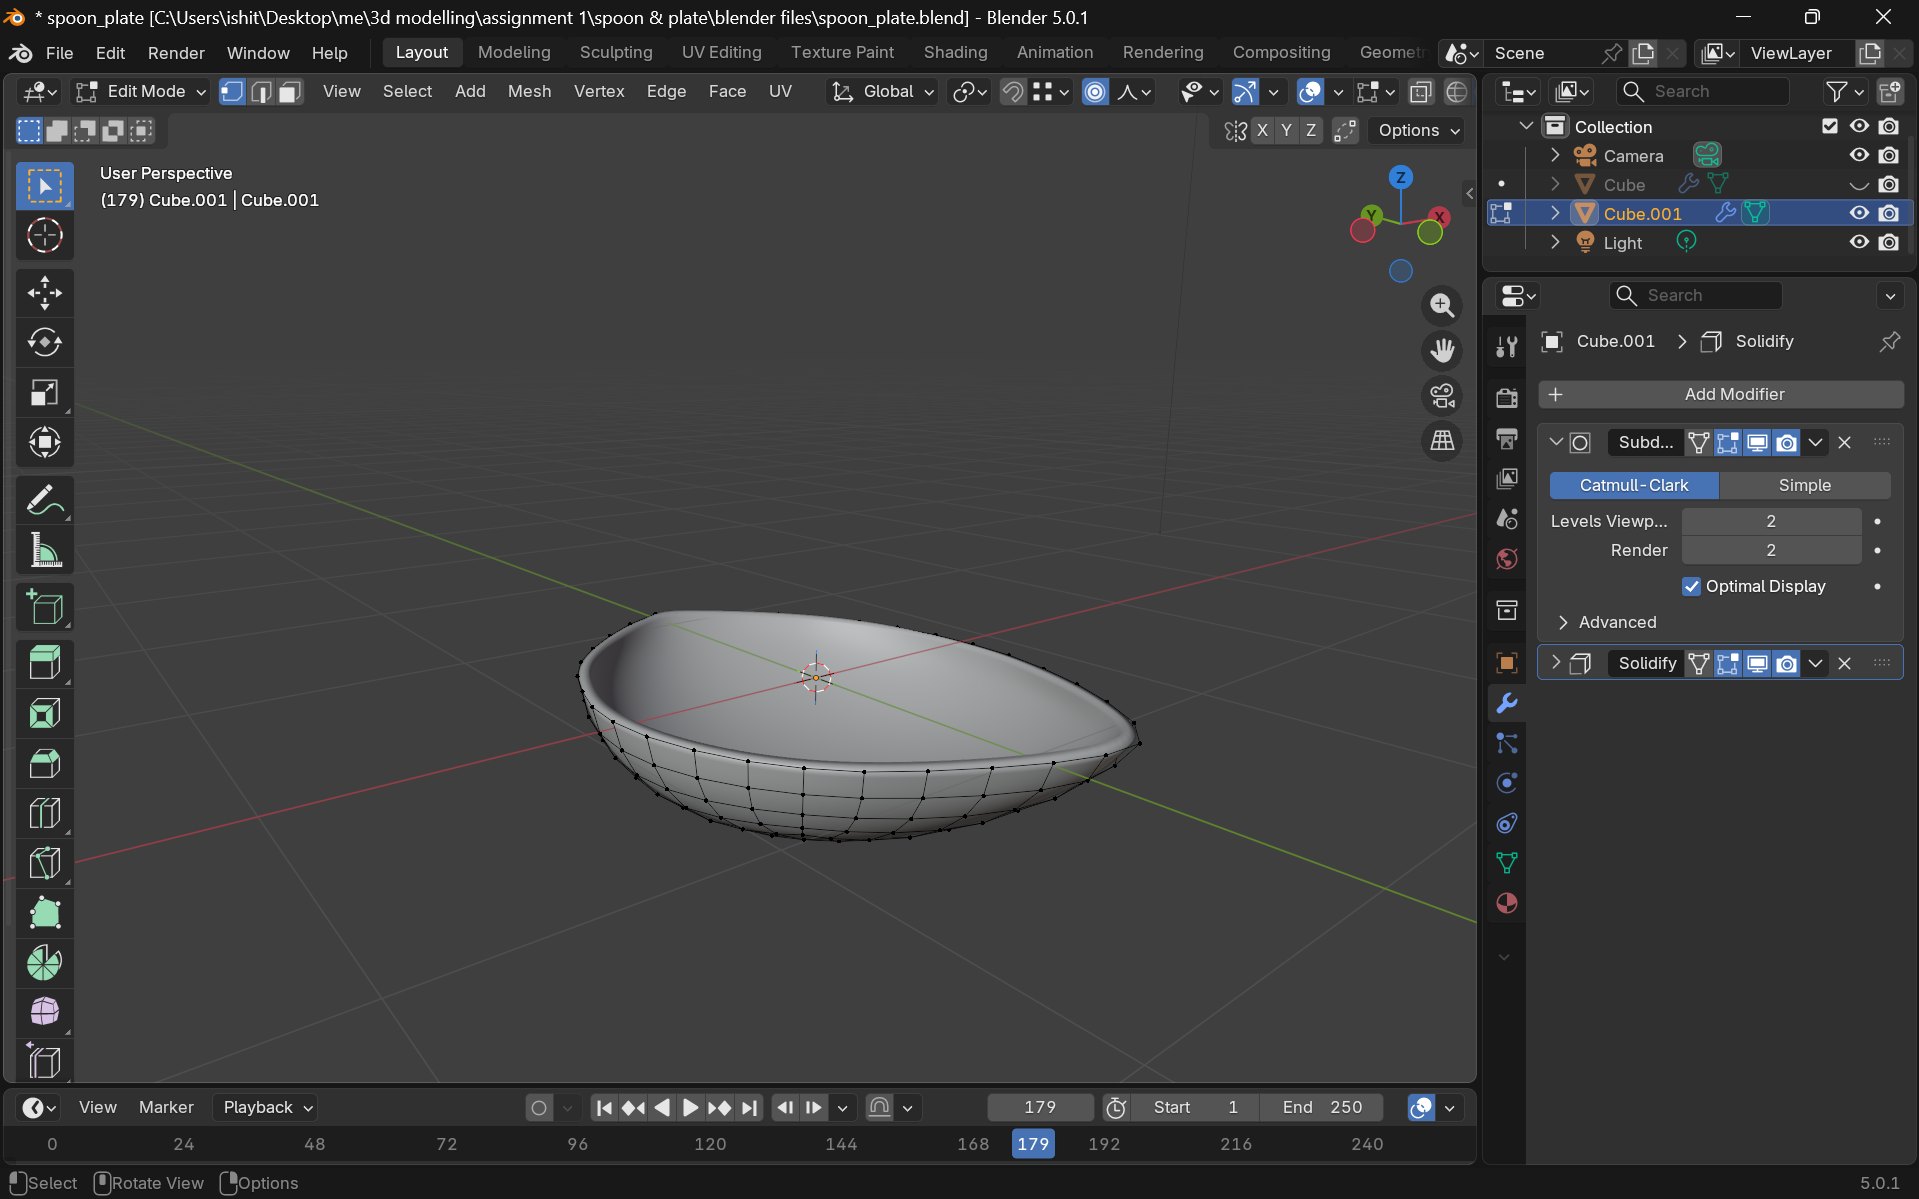Open the Edit Mode dropdown
The height and width of the screenshot is (1199, 1919).
(141, 92)
